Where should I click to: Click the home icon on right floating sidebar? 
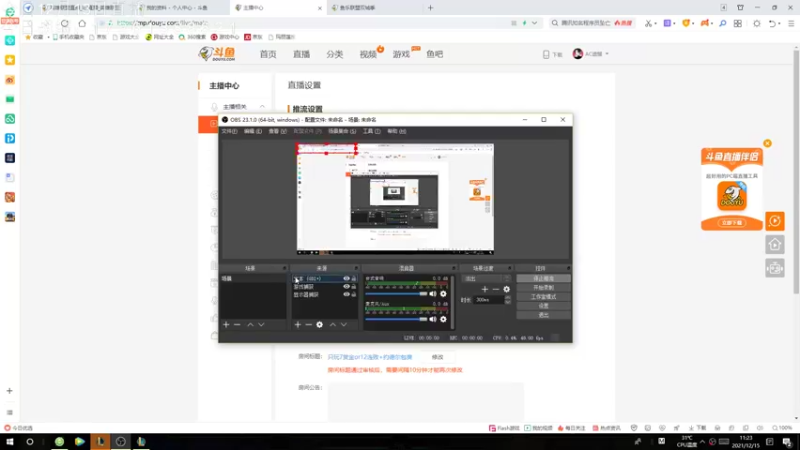774,244
